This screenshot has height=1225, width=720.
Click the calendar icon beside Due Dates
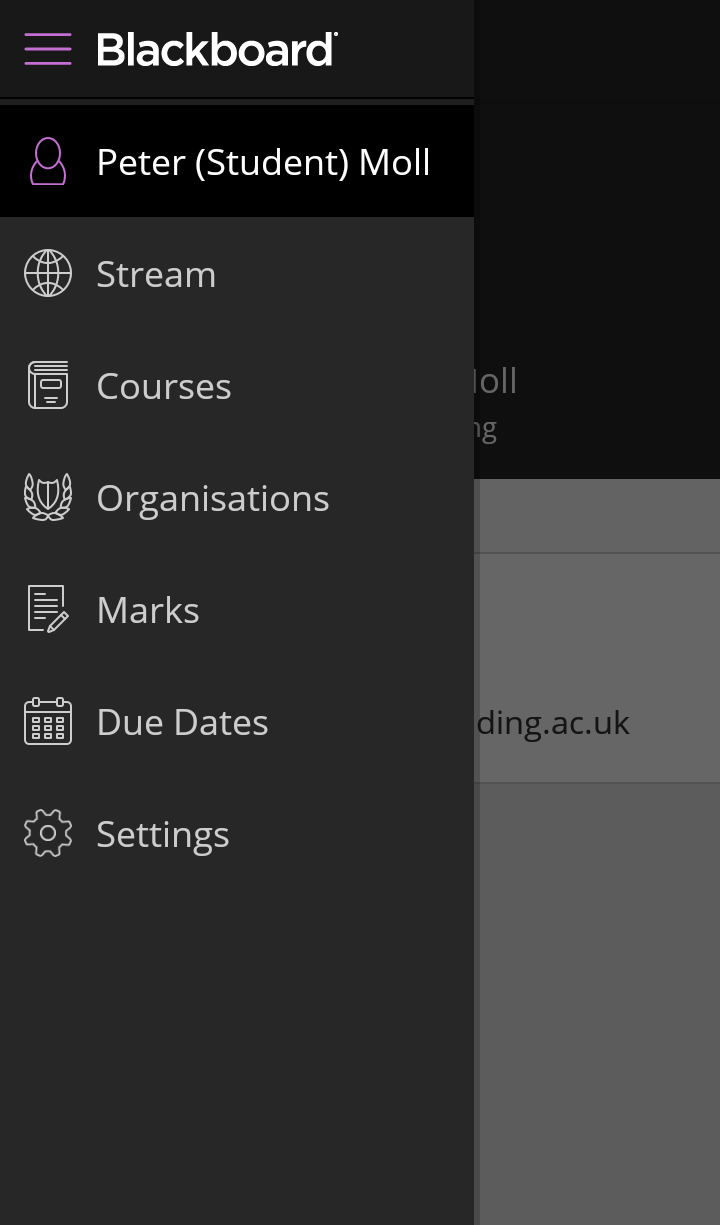48,722
